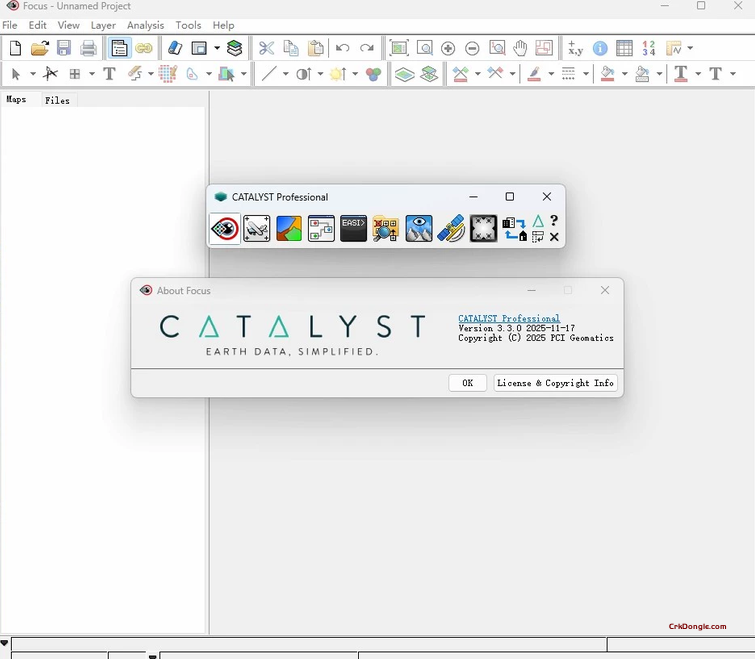Click the satellite icon in CATALYST toolbar

451,229
